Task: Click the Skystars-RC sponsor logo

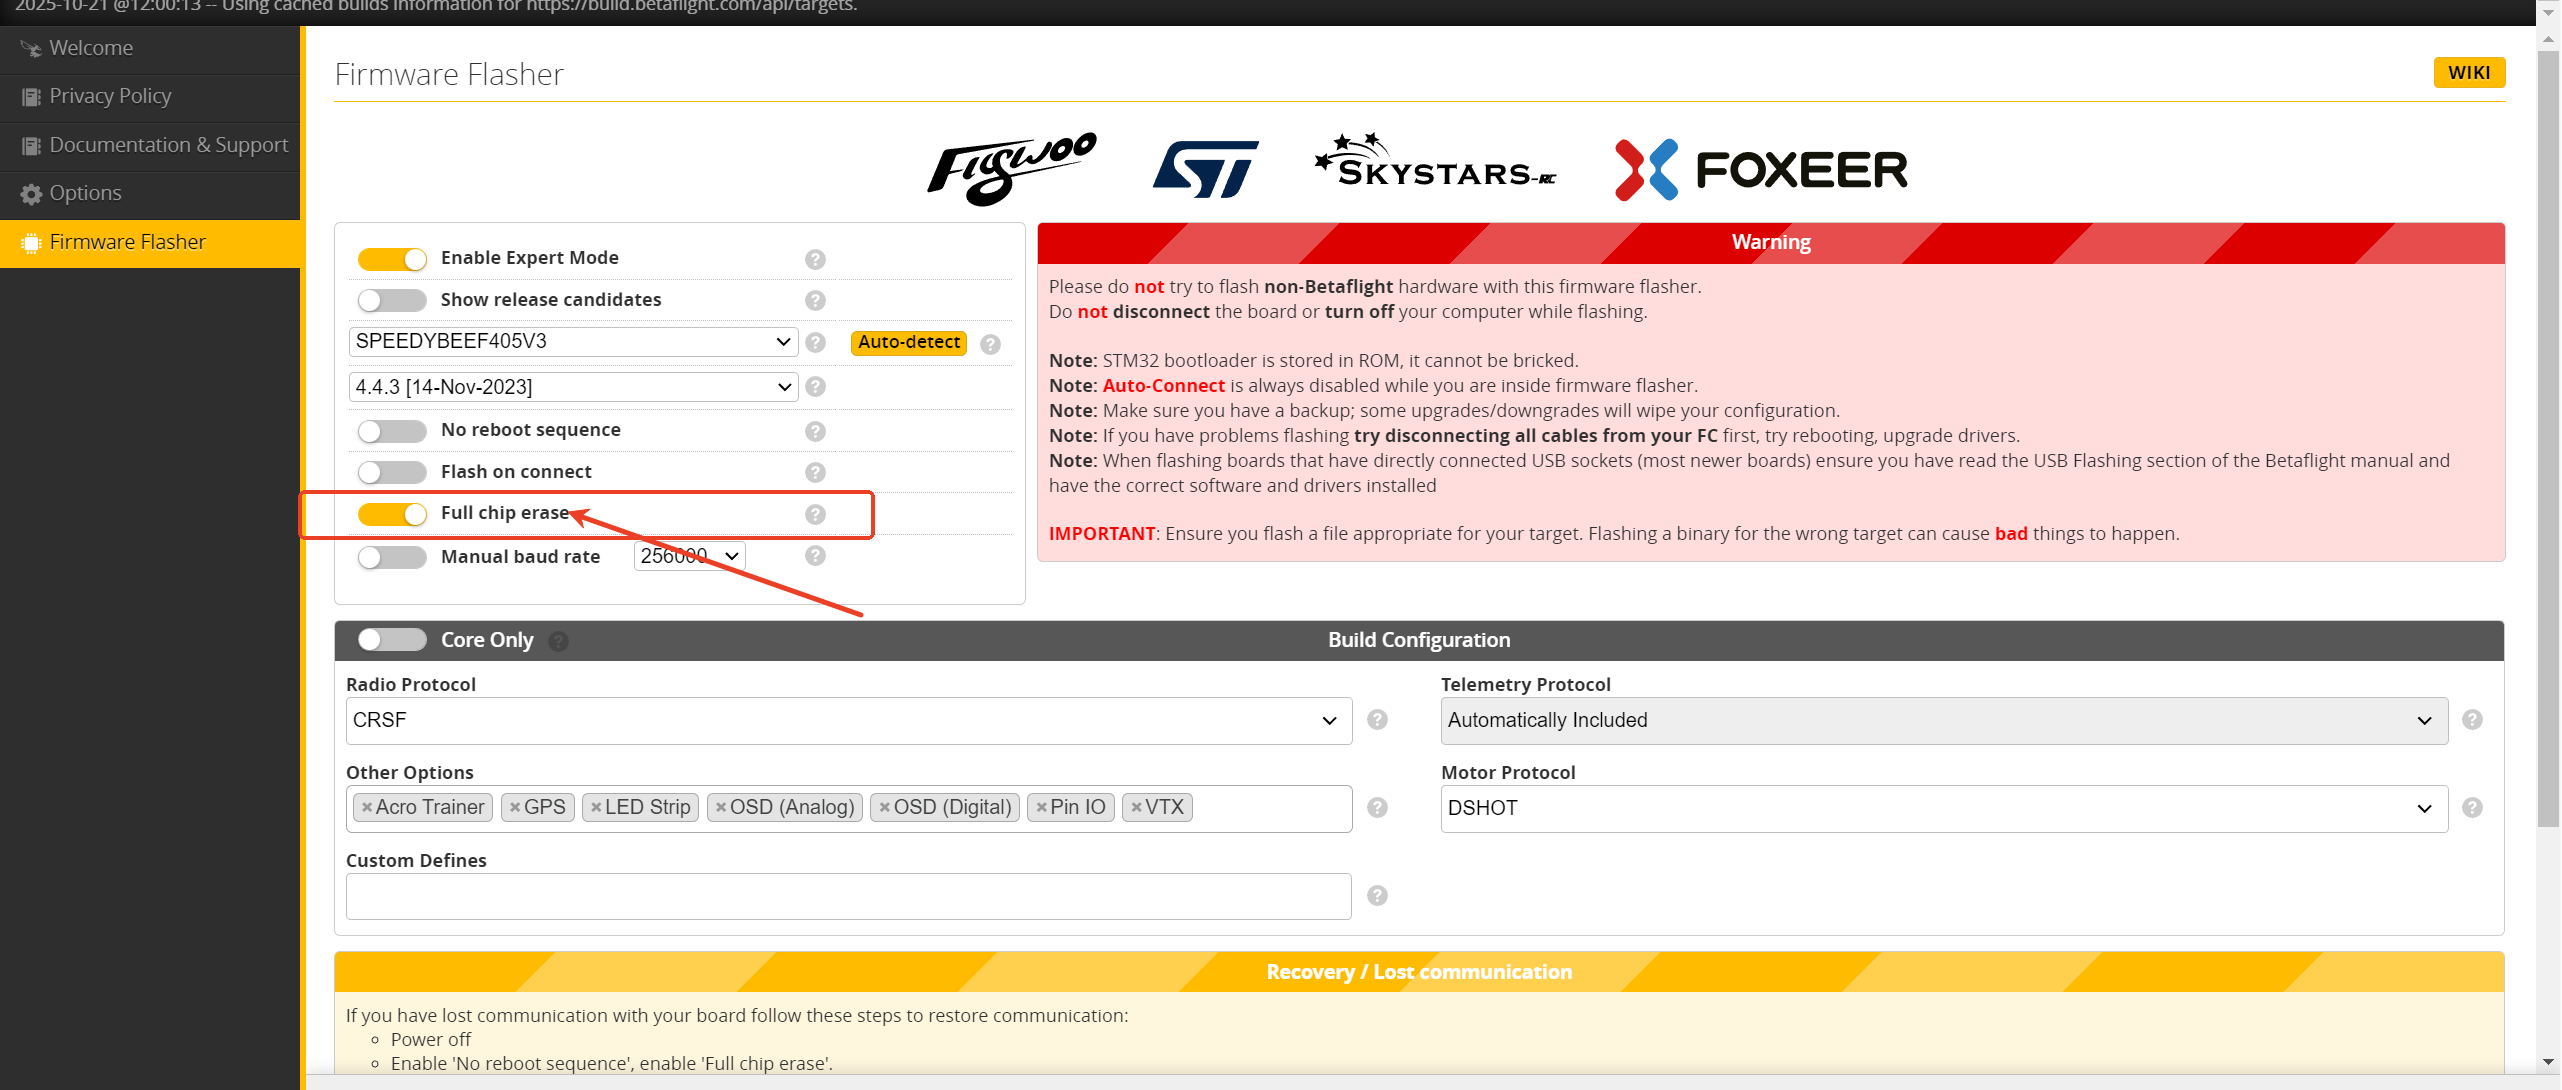Action: coord(1435,164)
